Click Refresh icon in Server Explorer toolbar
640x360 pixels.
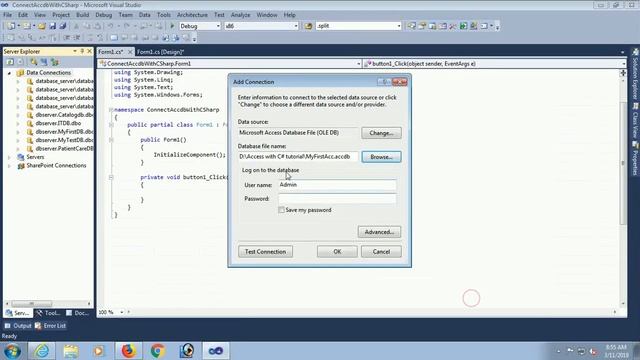tap(10, 62)
